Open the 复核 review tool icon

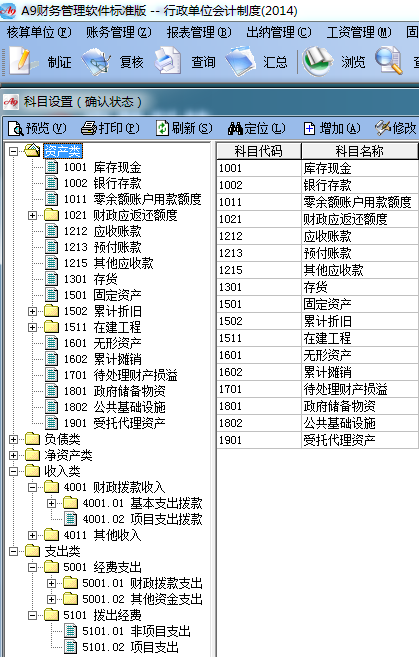(96, 62)
